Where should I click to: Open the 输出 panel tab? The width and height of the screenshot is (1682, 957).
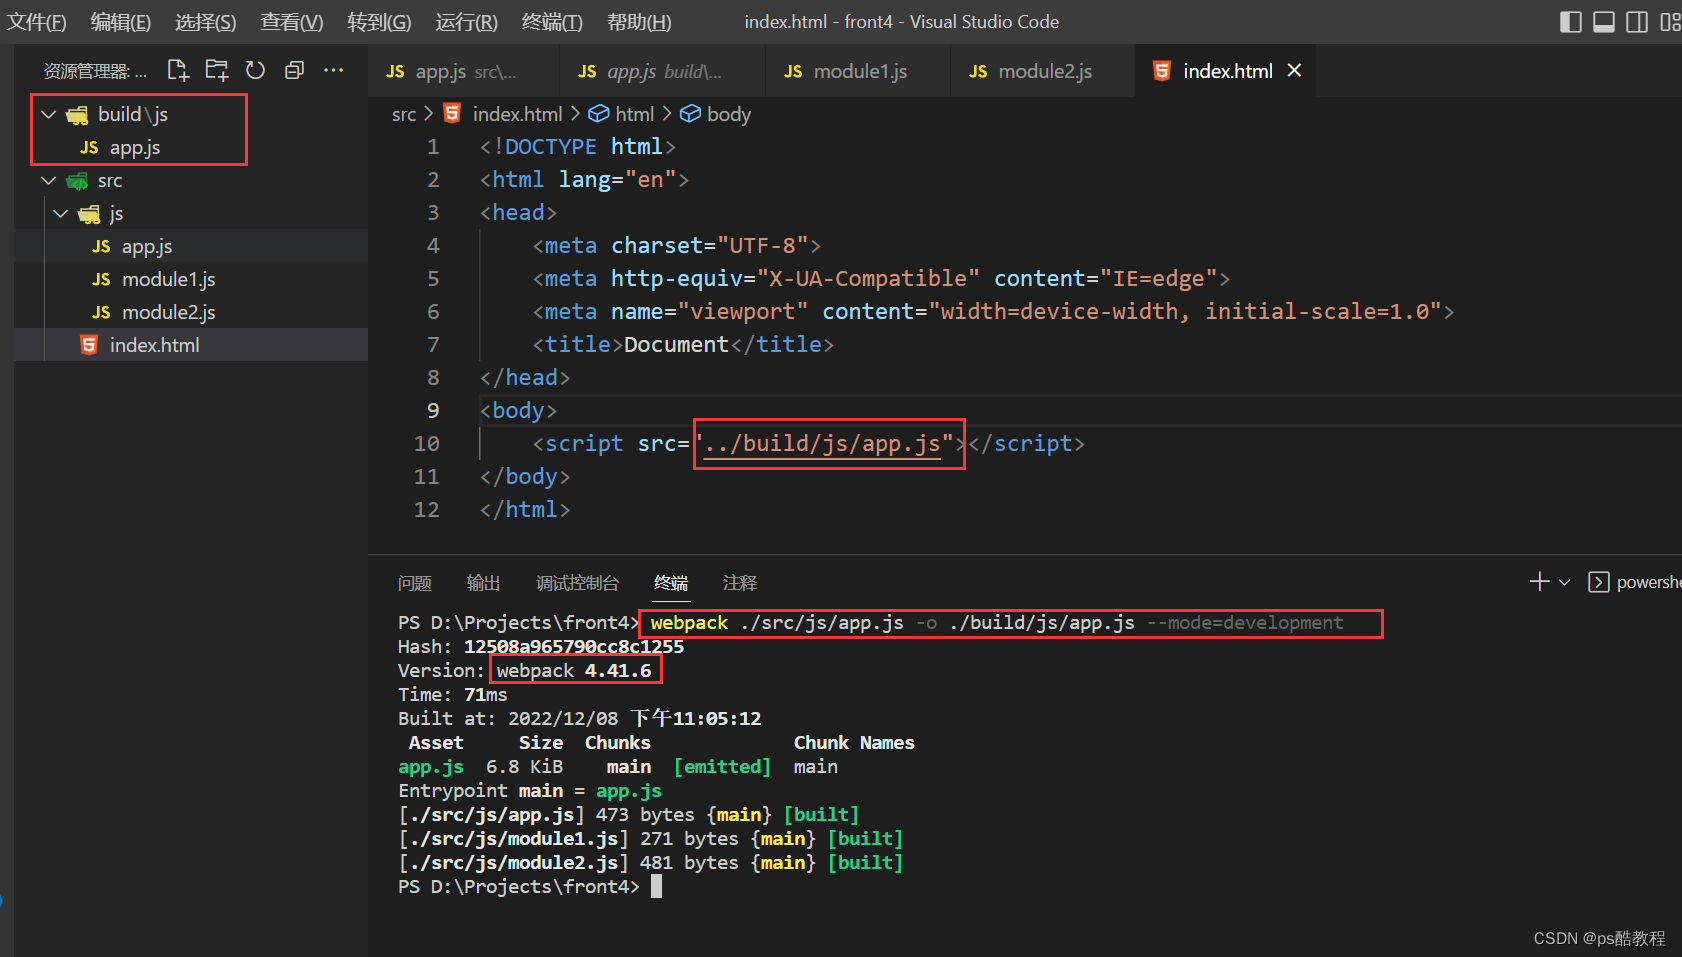click(x=483, y=583)
